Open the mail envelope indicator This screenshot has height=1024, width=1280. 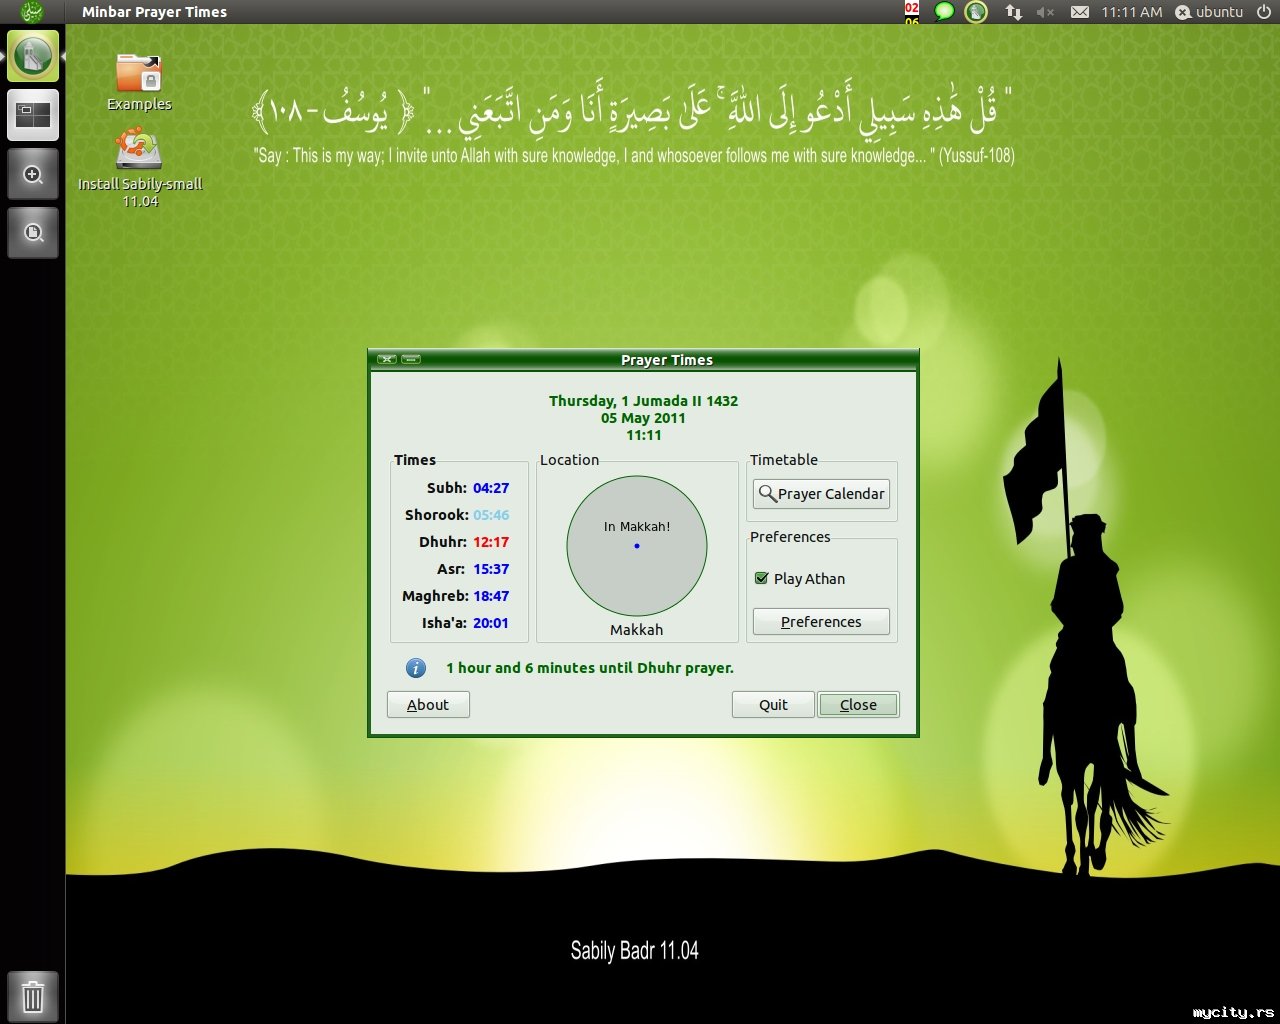pyautogui.click(x=1080, y=12)
